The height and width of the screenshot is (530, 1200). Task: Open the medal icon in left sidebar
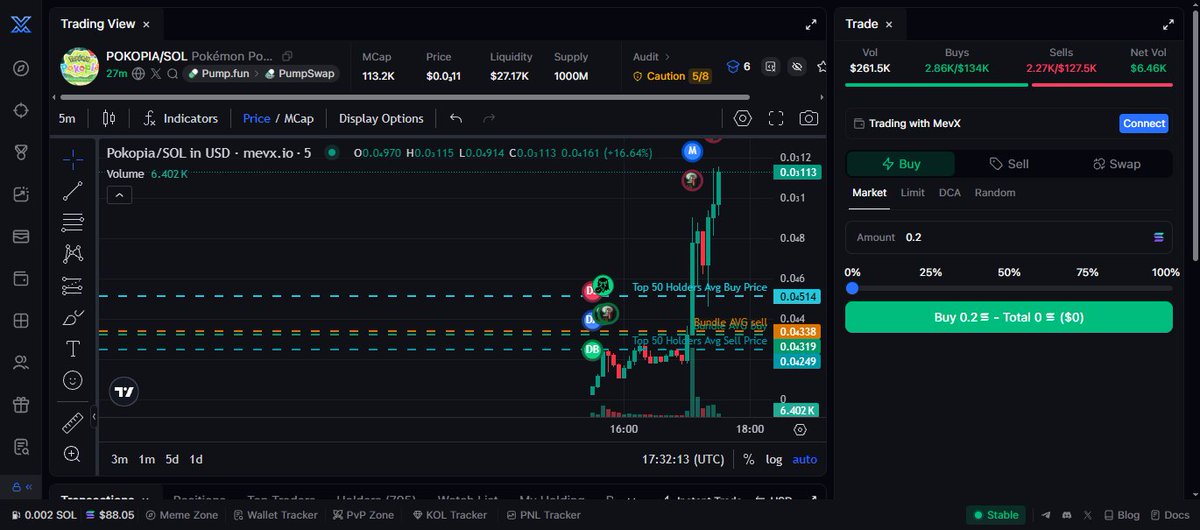pyautogui.click(x=21, y=152)
